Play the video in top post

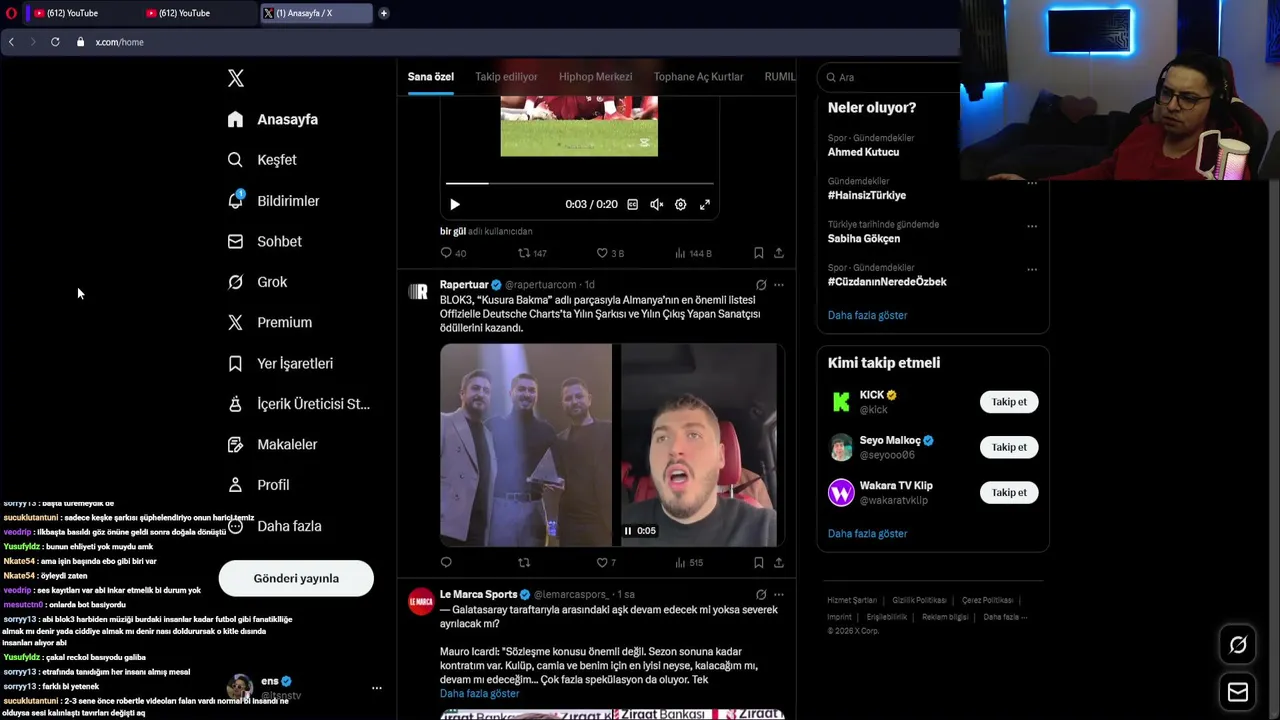click(x=455, y=204)
